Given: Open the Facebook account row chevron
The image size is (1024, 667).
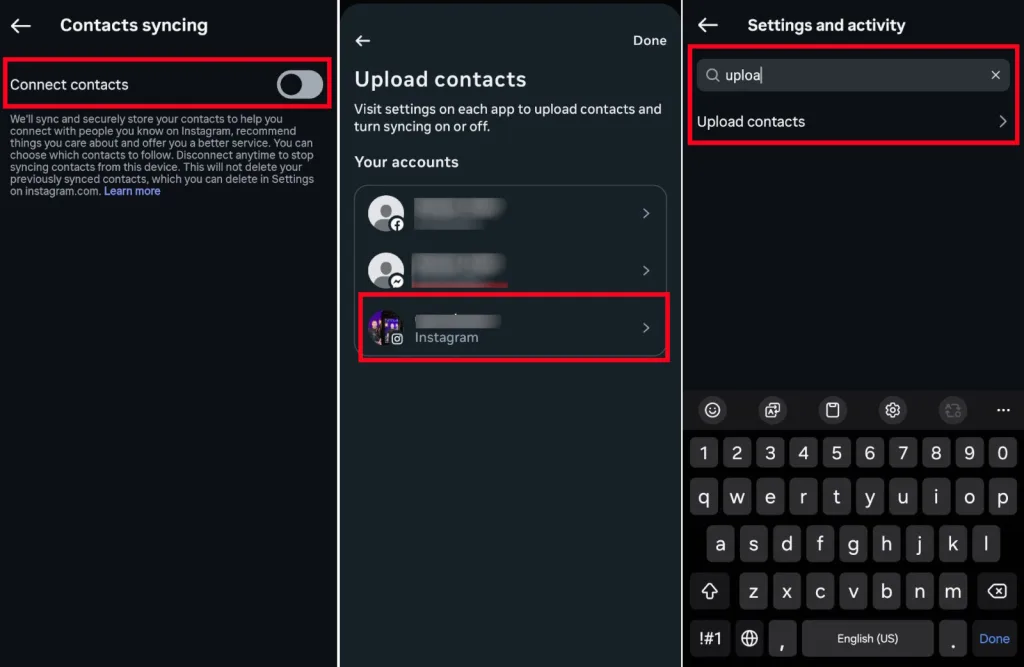Looking at the screenshot, I should point(646,213).
